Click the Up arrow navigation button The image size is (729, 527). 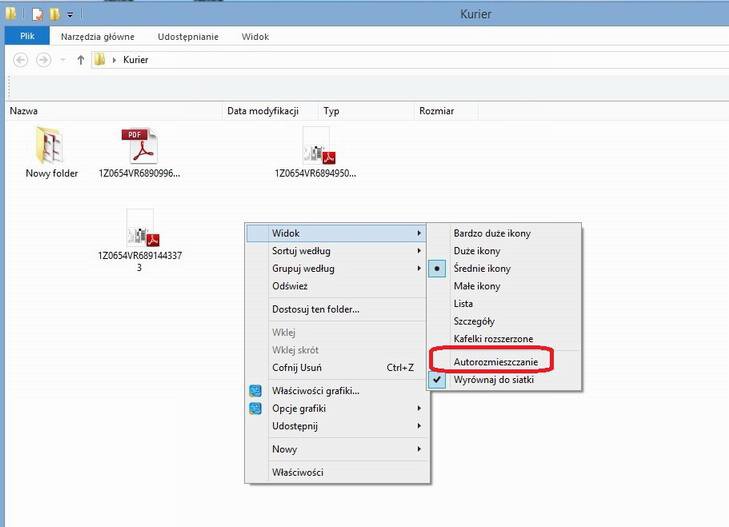point(80,60)
